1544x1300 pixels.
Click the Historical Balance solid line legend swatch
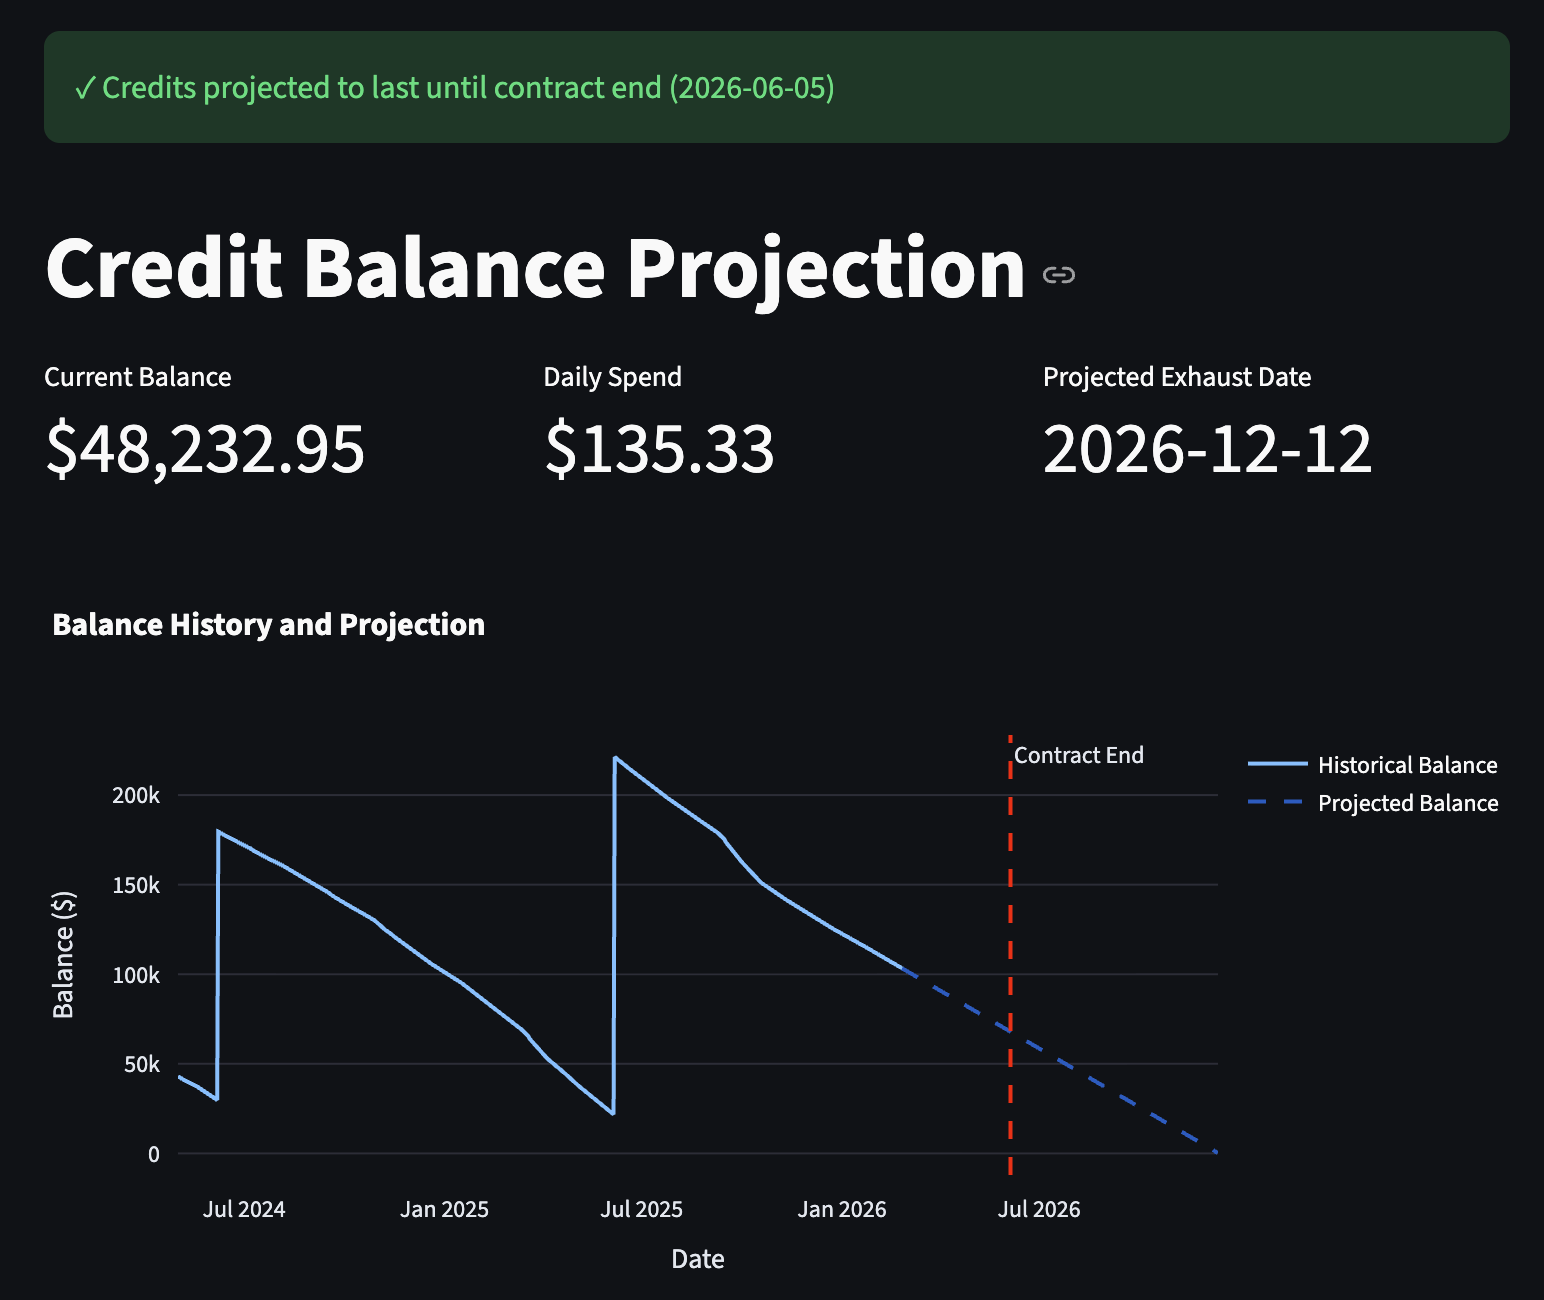pos(1276,765)
